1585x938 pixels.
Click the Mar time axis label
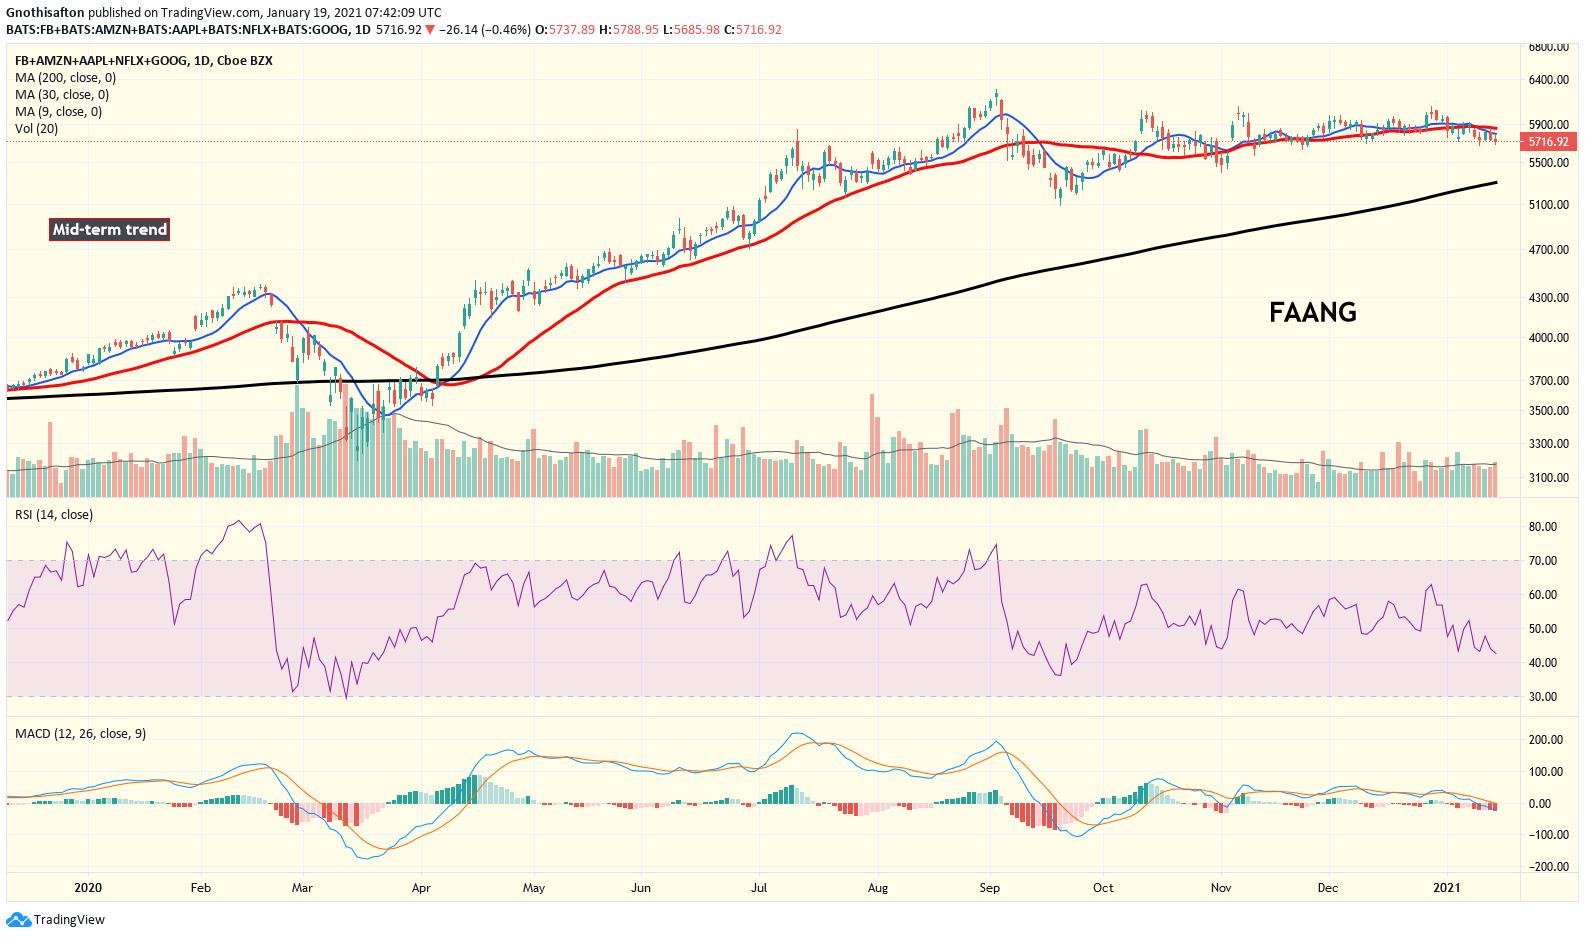click(302, 888)
